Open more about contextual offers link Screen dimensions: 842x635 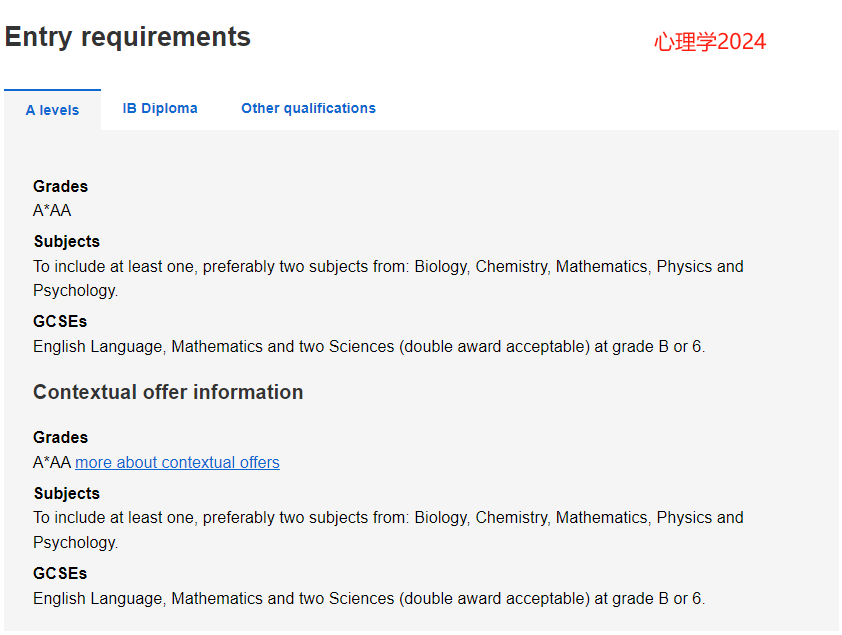pyautogui.click(x=177, y=462)
